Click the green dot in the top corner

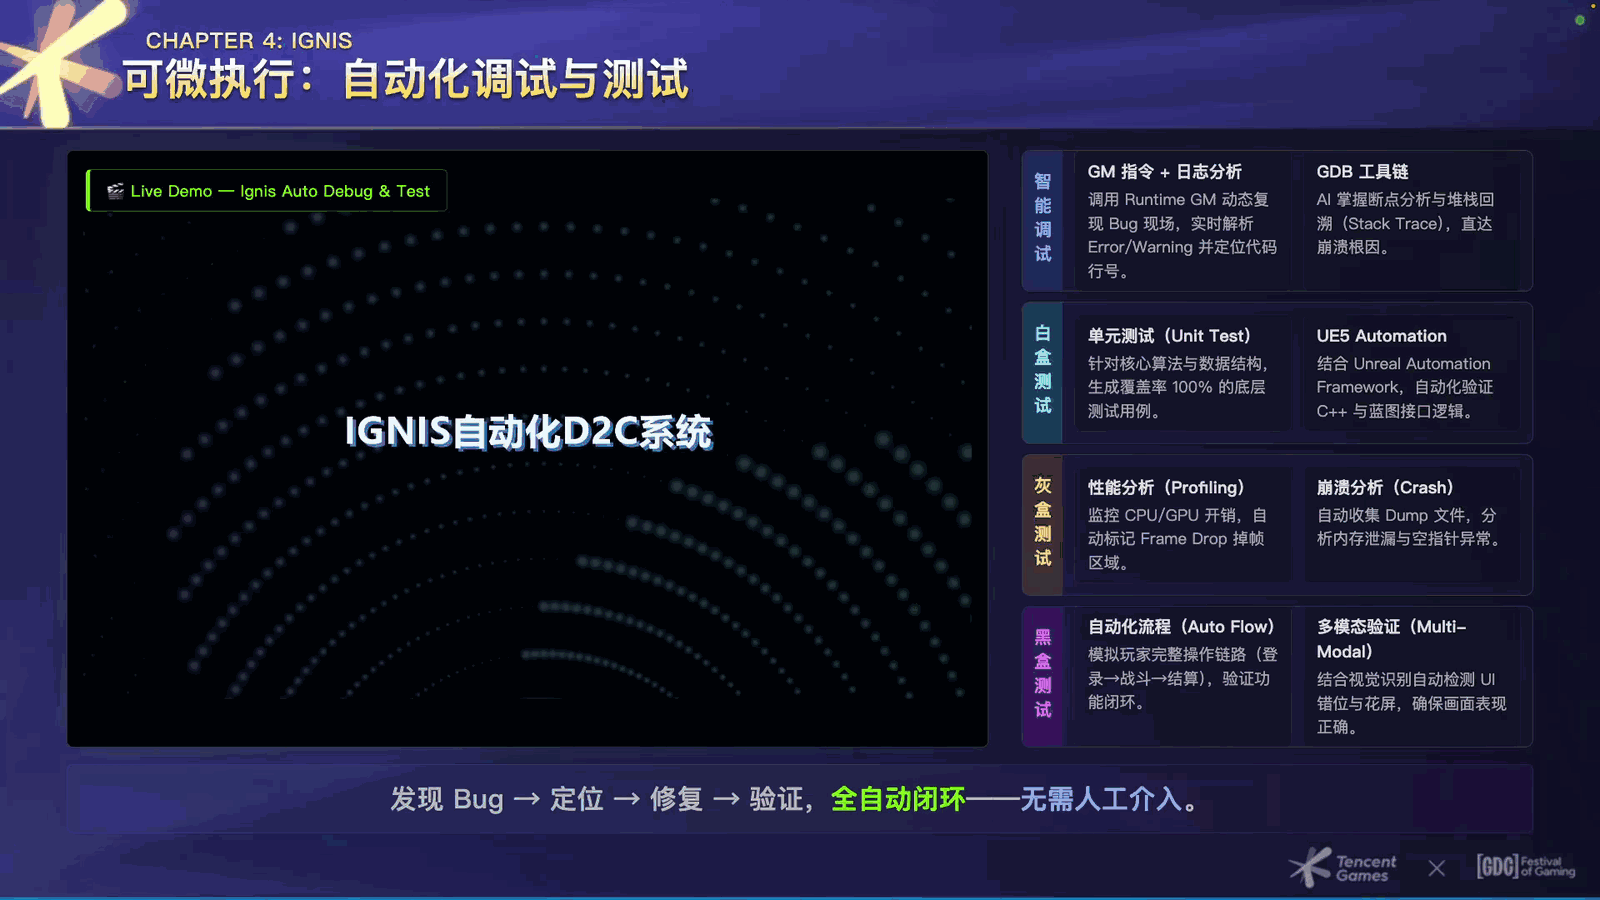tap(1580, 20)
